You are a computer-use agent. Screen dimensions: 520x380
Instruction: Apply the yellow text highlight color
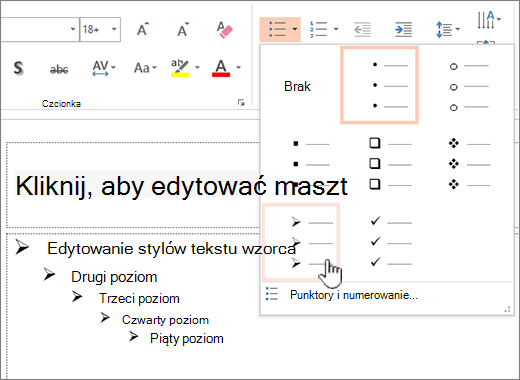(x=180, y=68)
